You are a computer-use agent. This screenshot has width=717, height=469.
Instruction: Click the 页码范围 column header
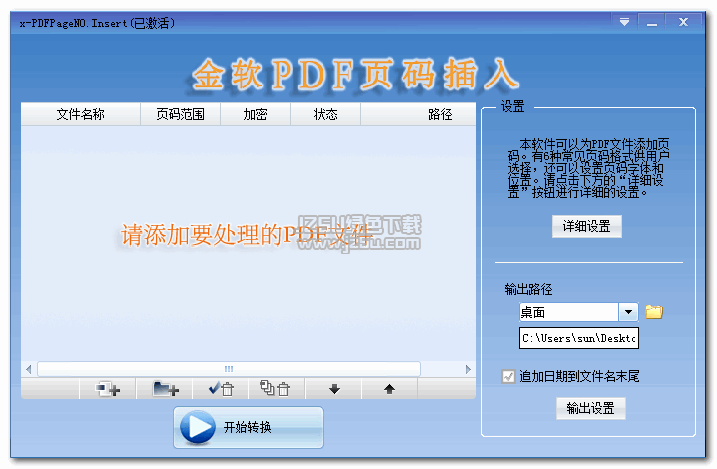tap(180, 114)
